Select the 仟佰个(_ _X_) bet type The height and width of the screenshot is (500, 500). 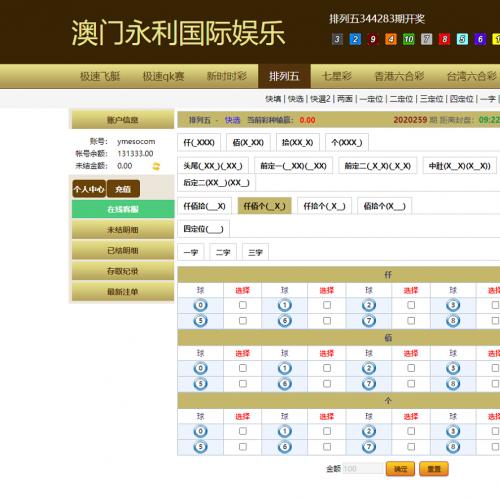pos(264,206)
